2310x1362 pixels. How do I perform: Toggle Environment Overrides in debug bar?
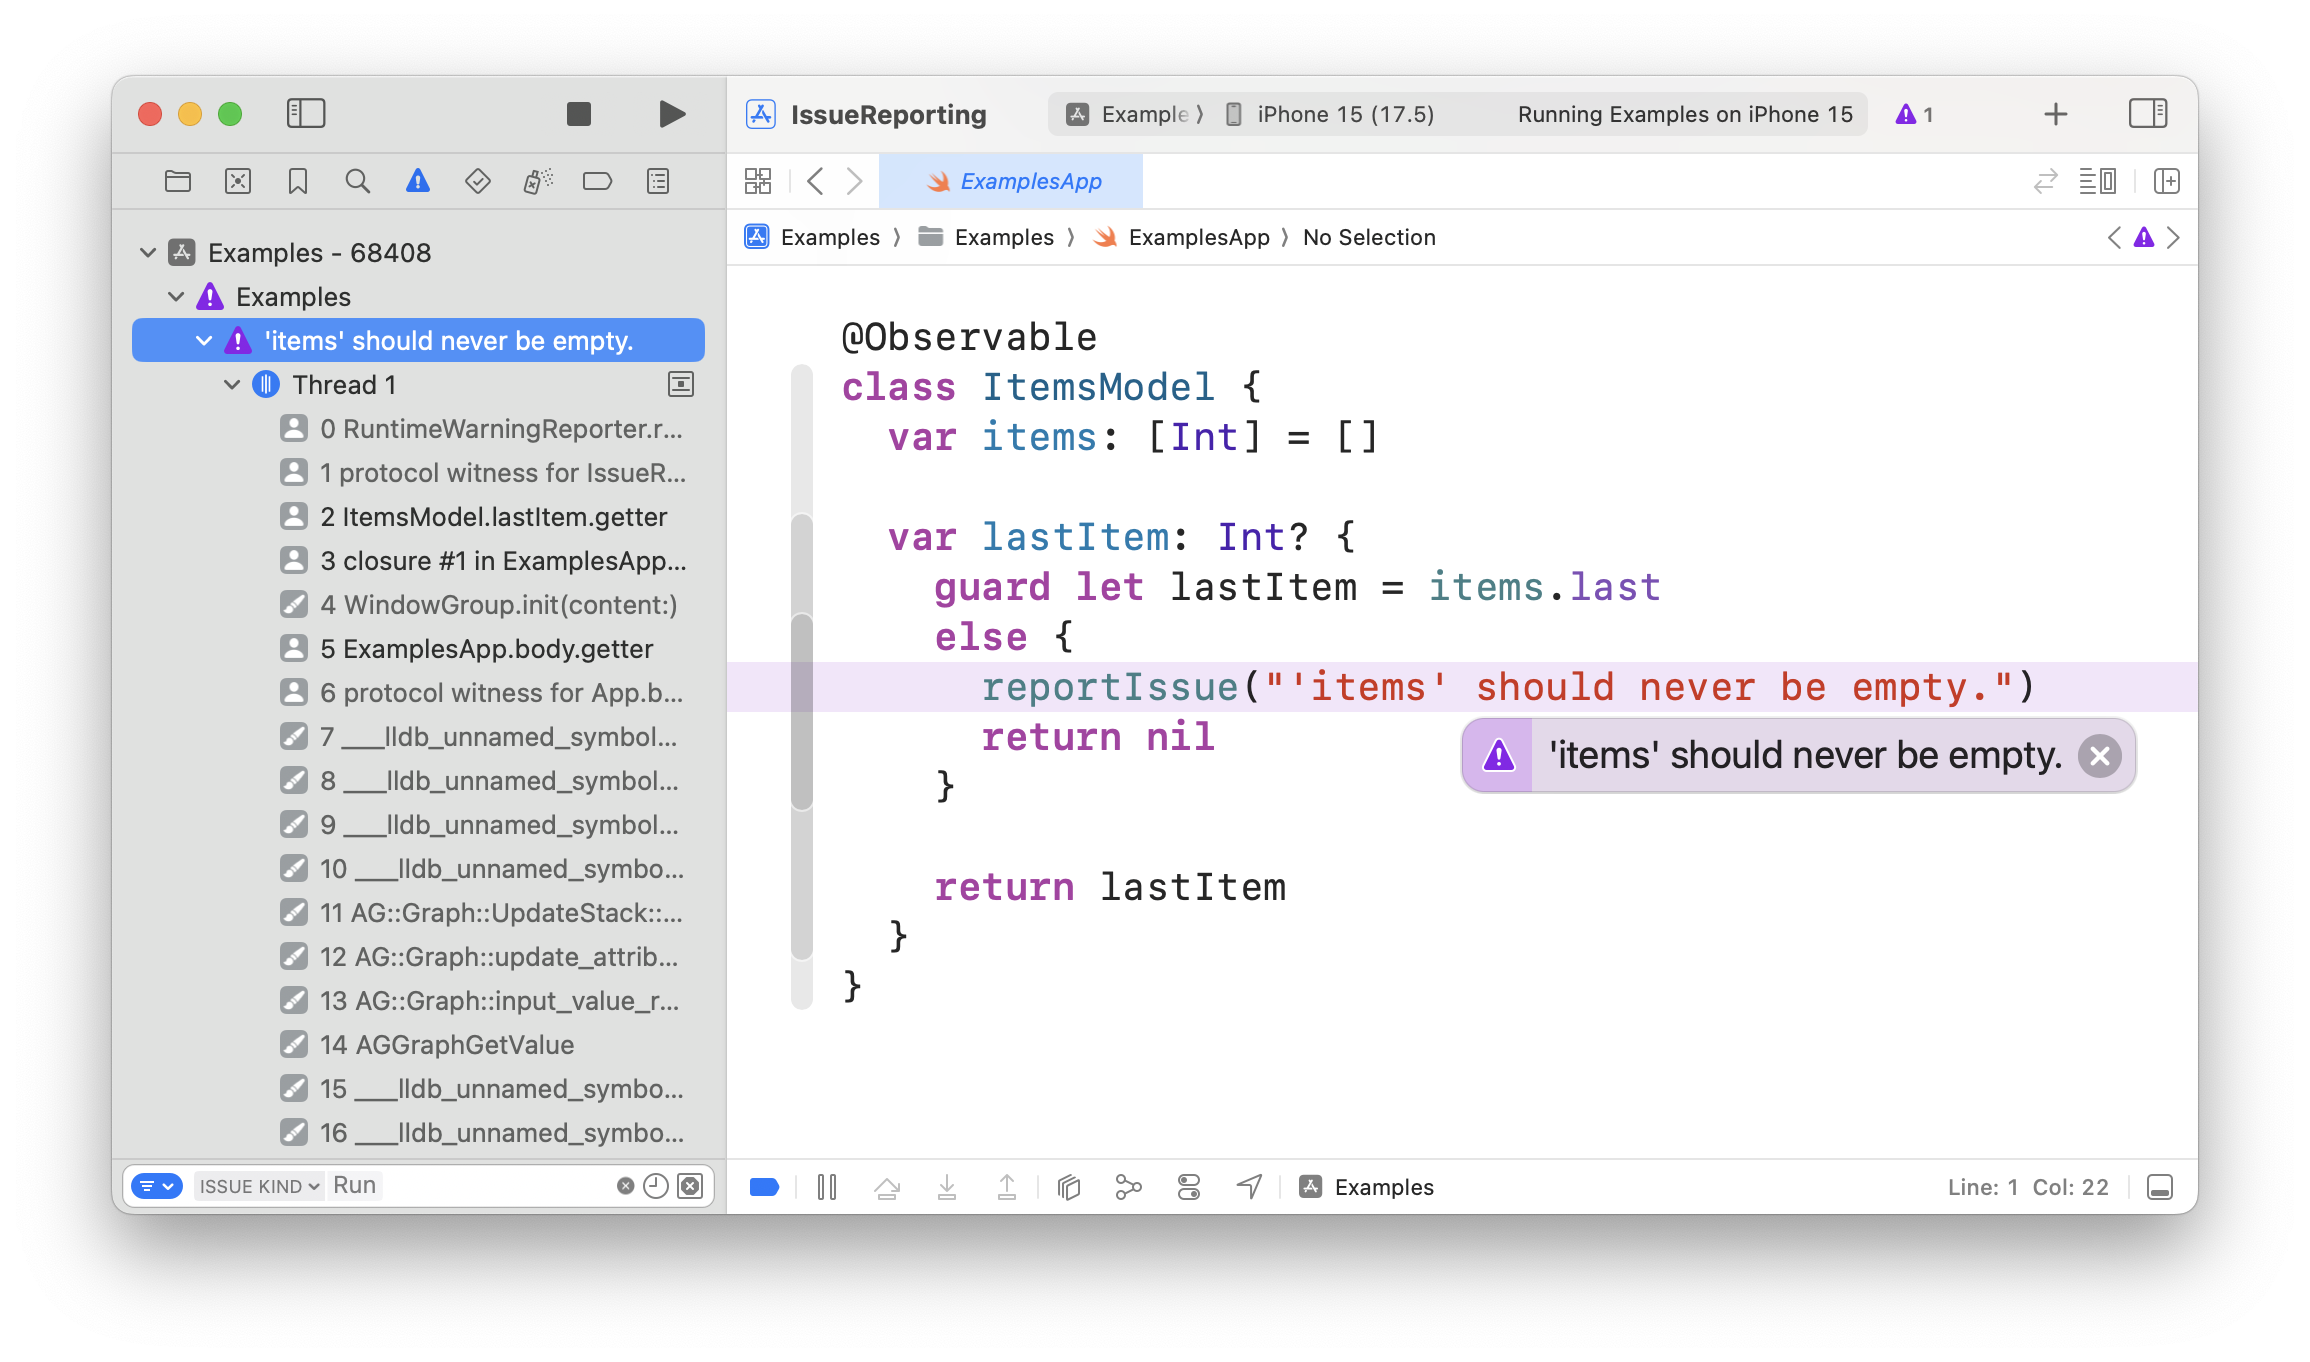click(x=1188, y=1187)
